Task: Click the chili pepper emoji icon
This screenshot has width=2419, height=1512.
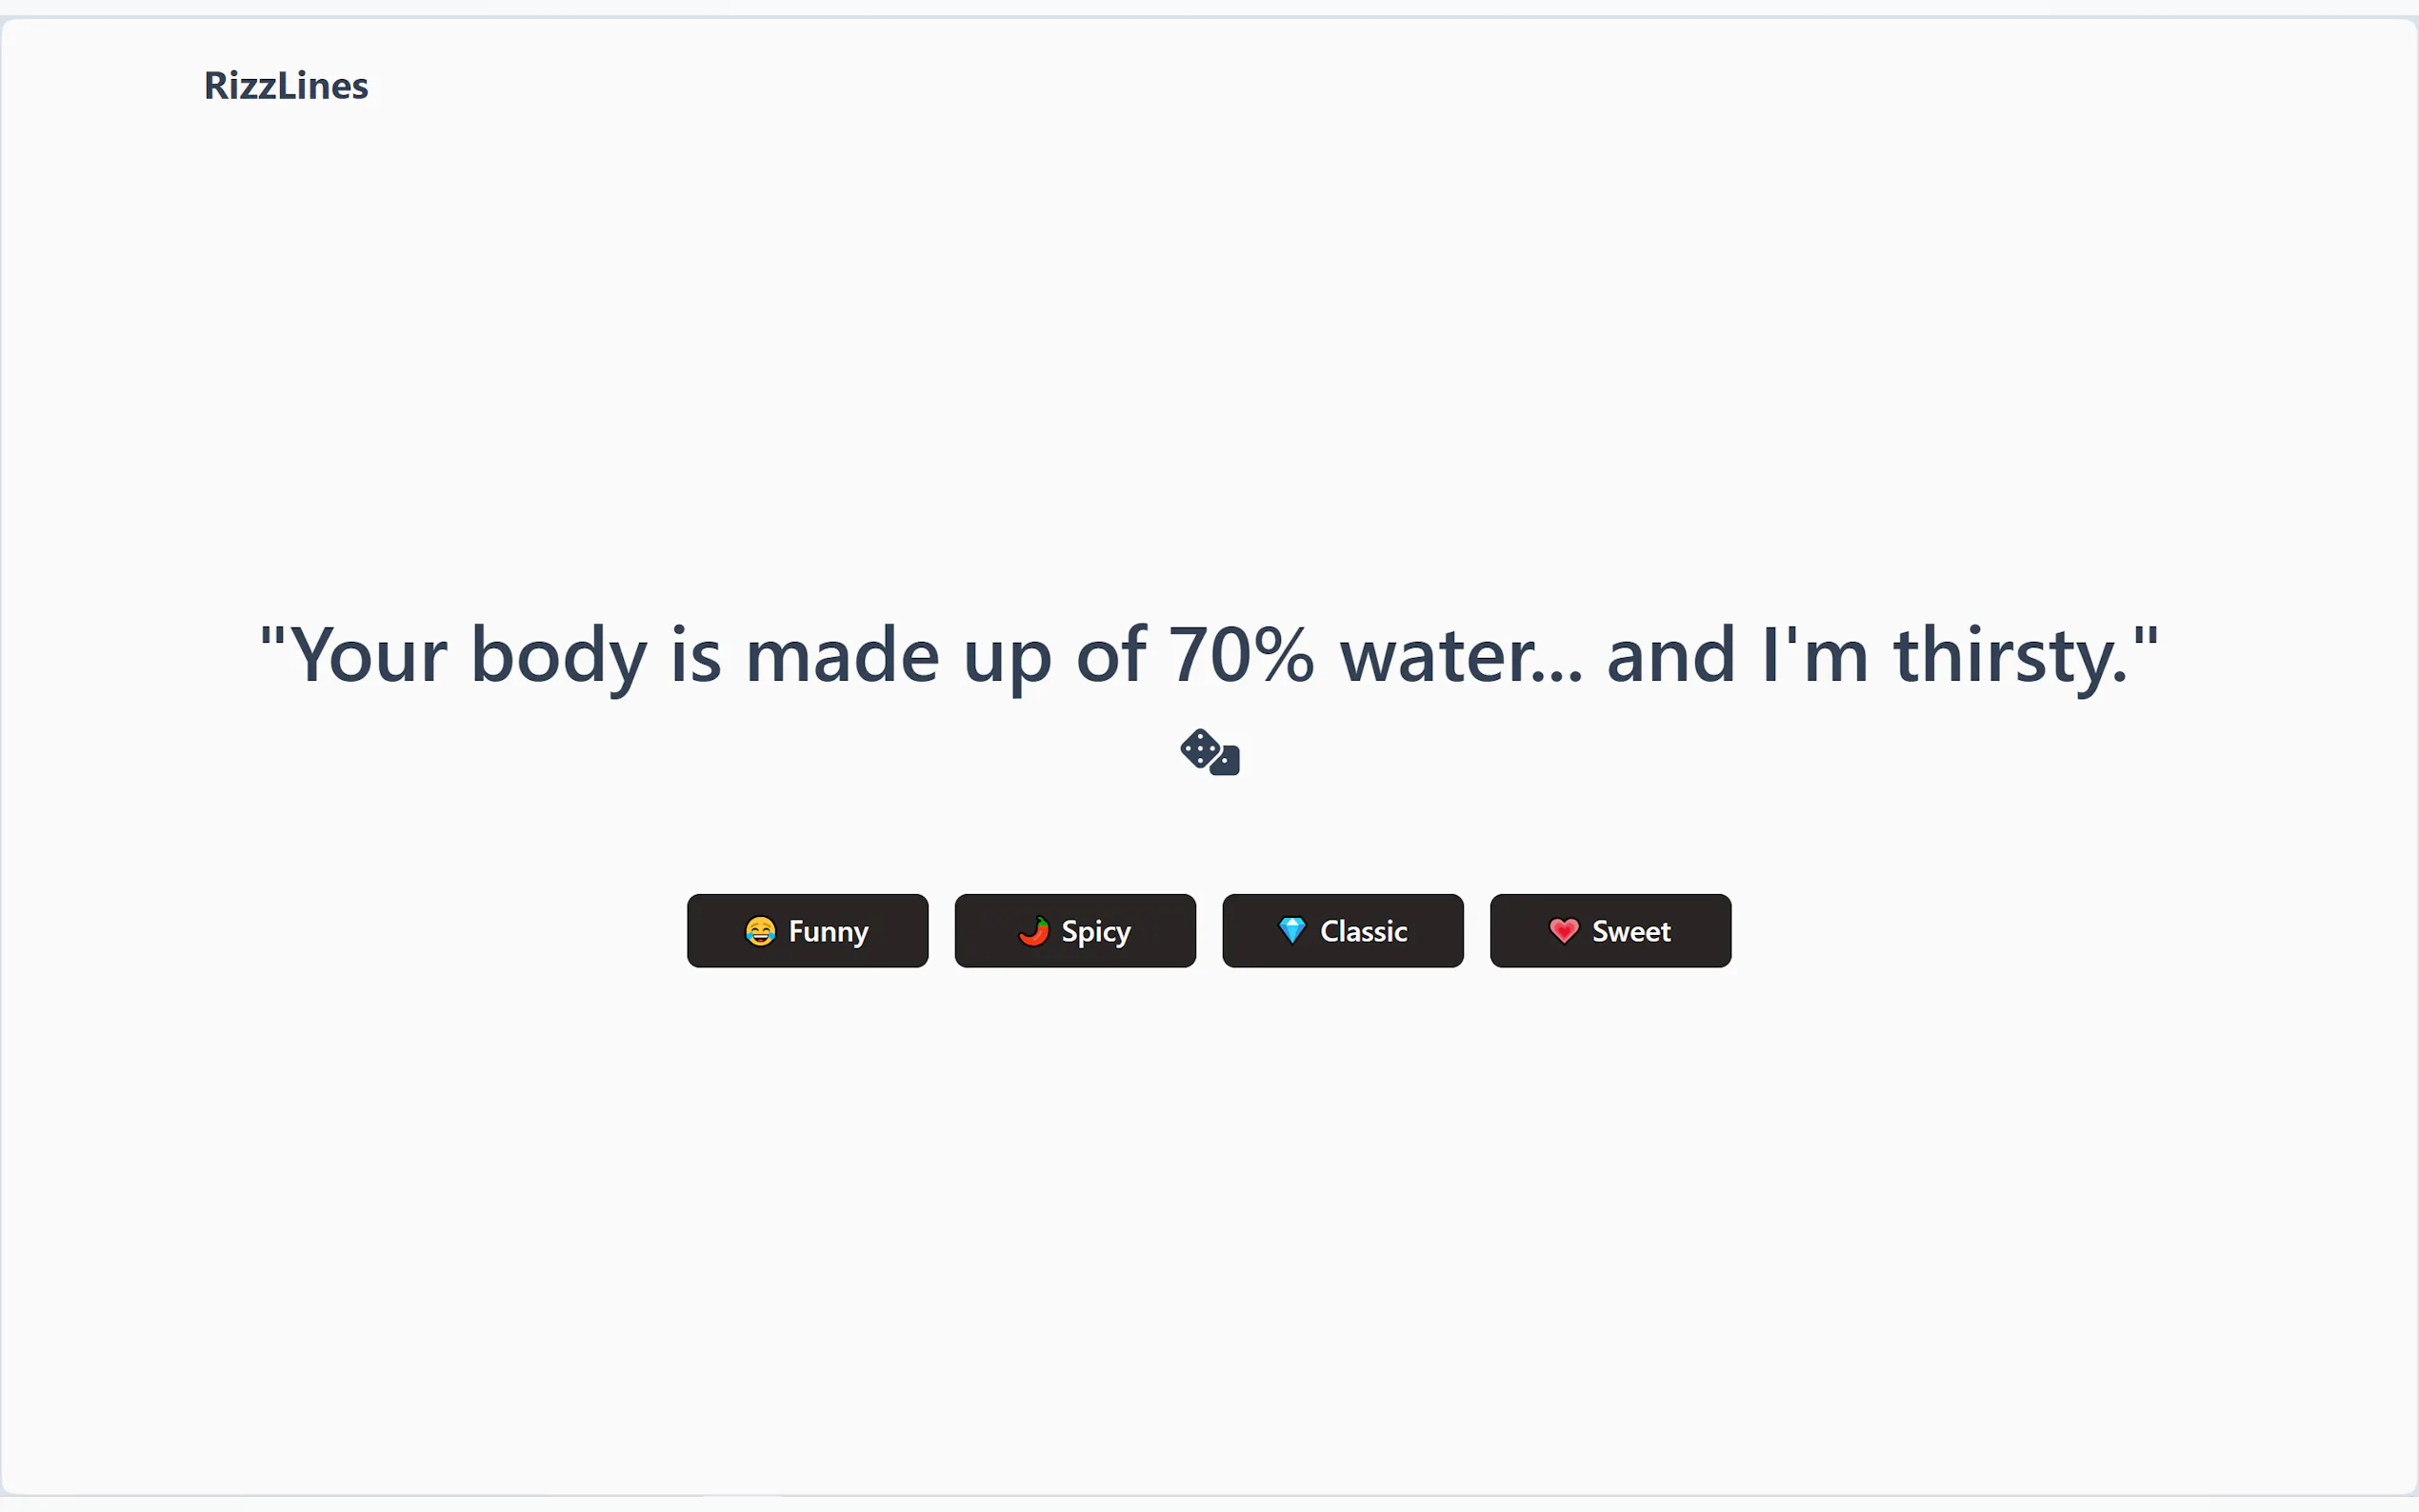Action: coord(1033,931)
